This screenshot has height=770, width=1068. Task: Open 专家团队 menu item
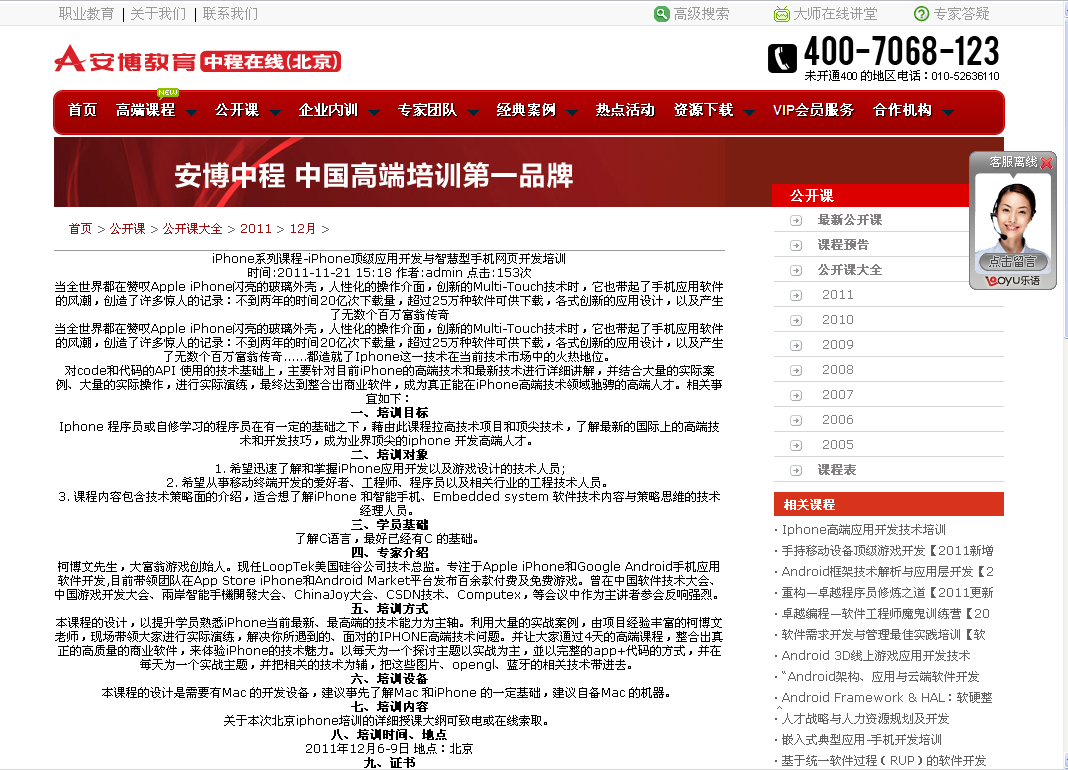click(x=428, y=110)
